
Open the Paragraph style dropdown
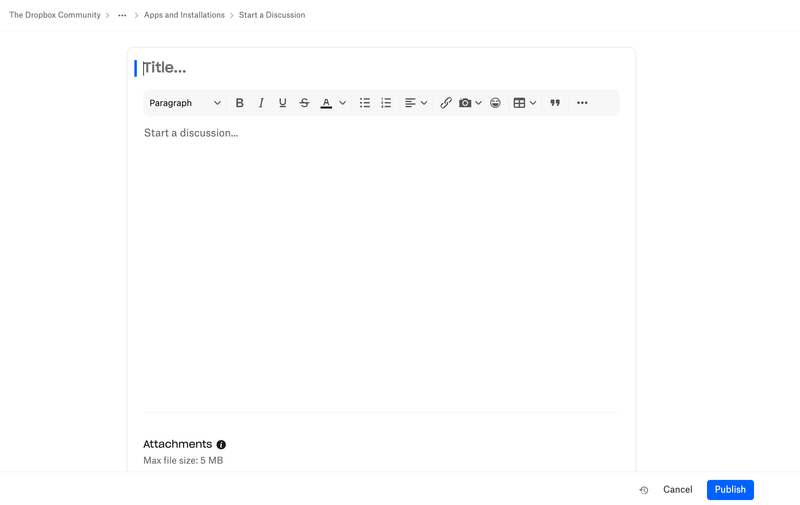[x=185, y=103]
